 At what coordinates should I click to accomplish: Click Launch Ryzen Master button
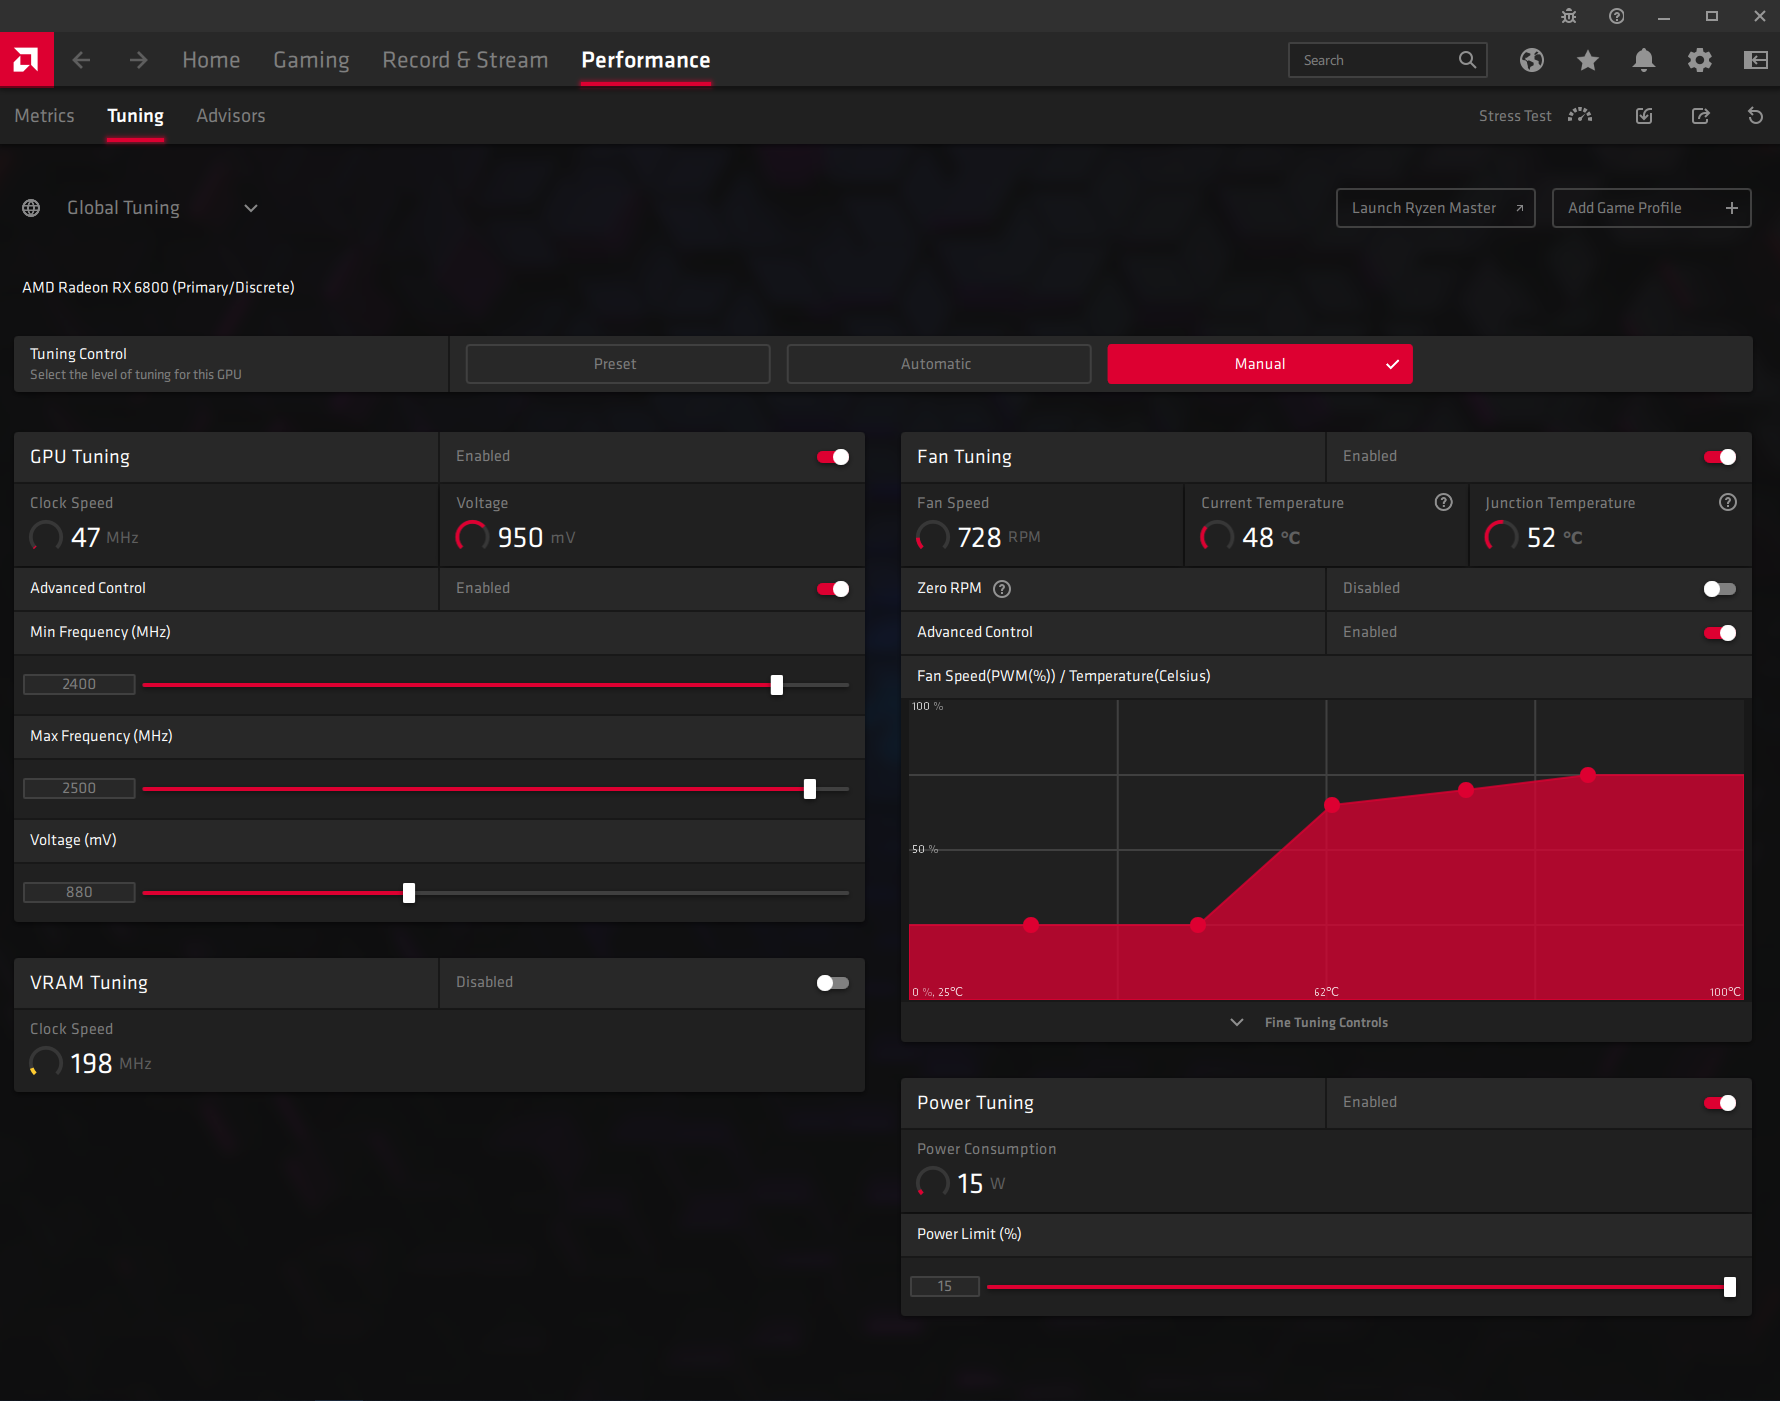click(x=1435, y=208)
